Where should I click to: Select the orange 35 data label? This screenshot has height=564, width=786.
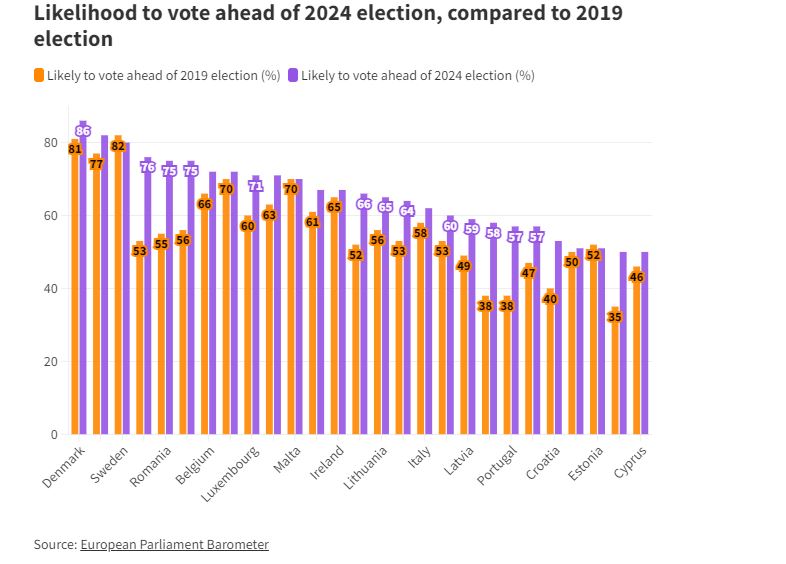click(615, 317)
